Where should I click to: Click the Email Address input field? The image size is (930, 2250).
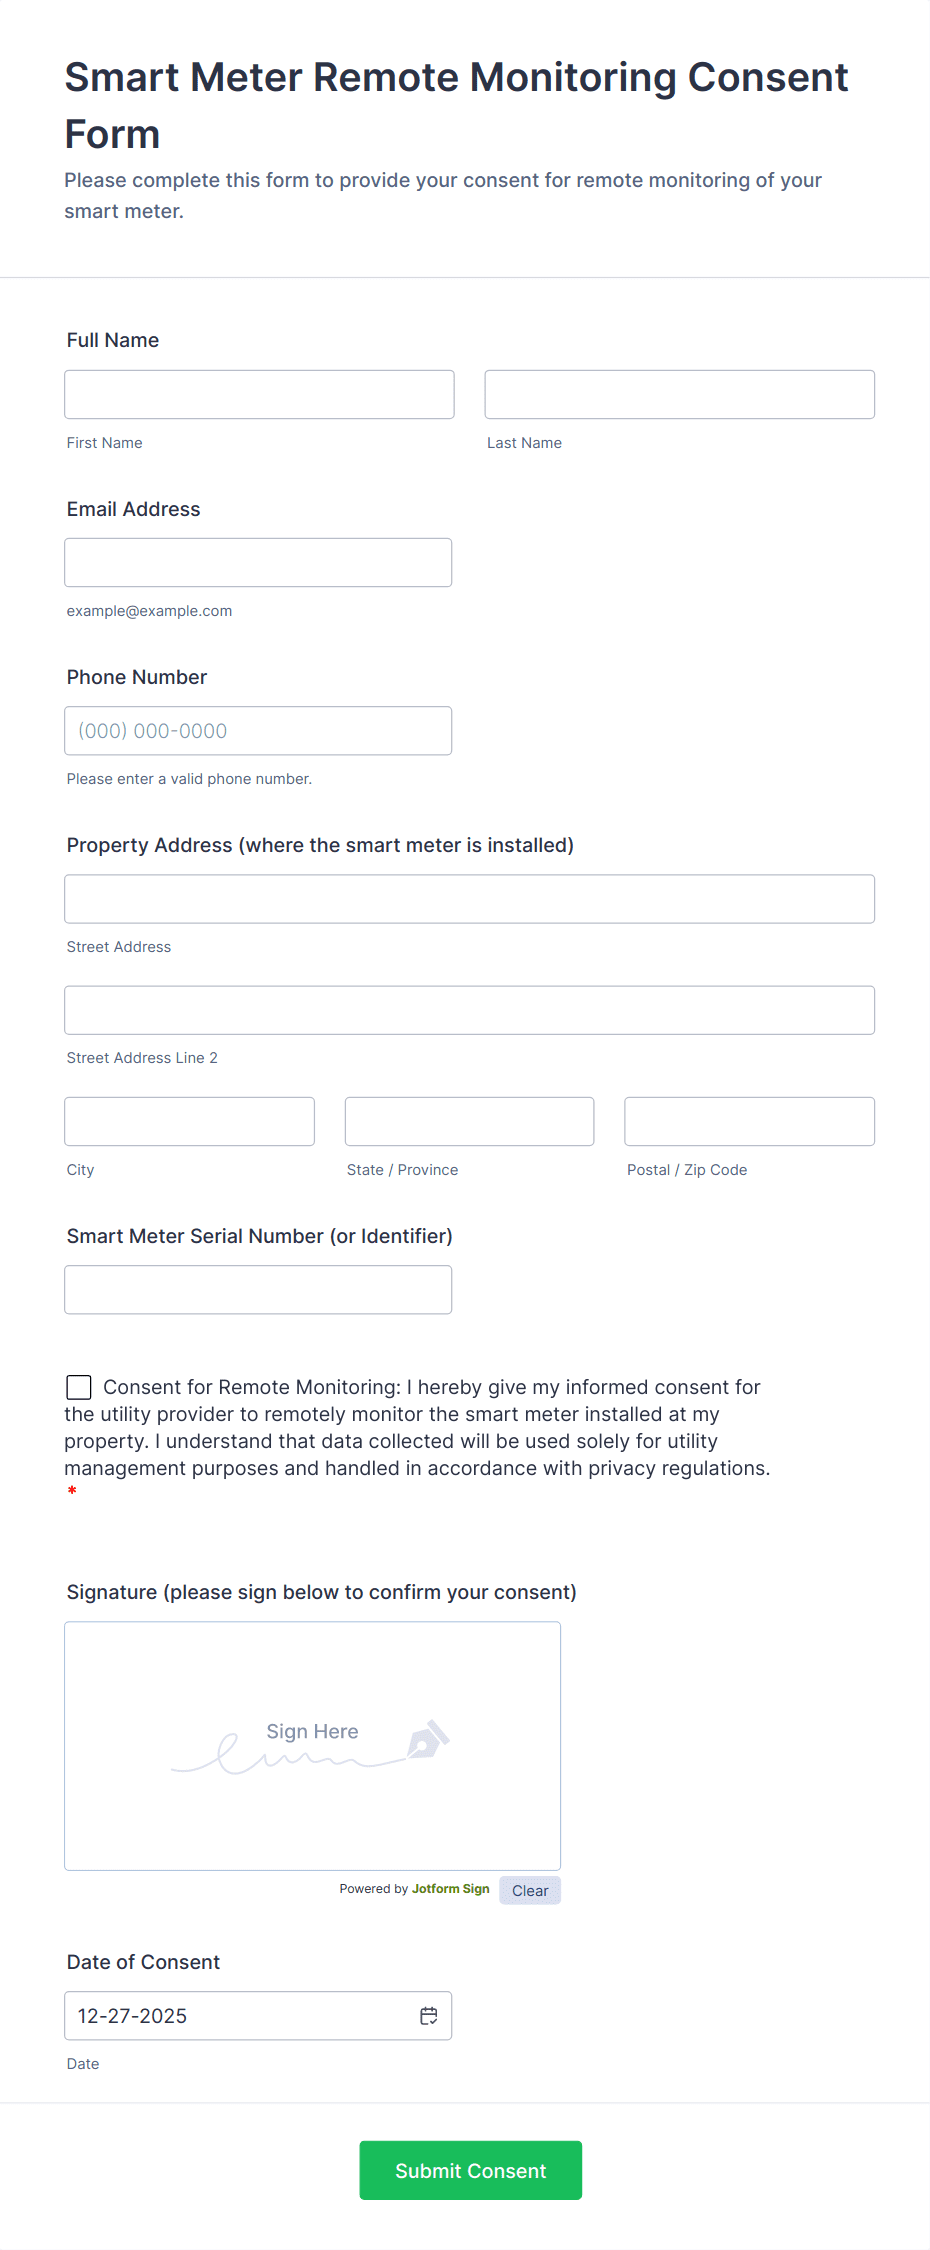click(x=258, y=562)
